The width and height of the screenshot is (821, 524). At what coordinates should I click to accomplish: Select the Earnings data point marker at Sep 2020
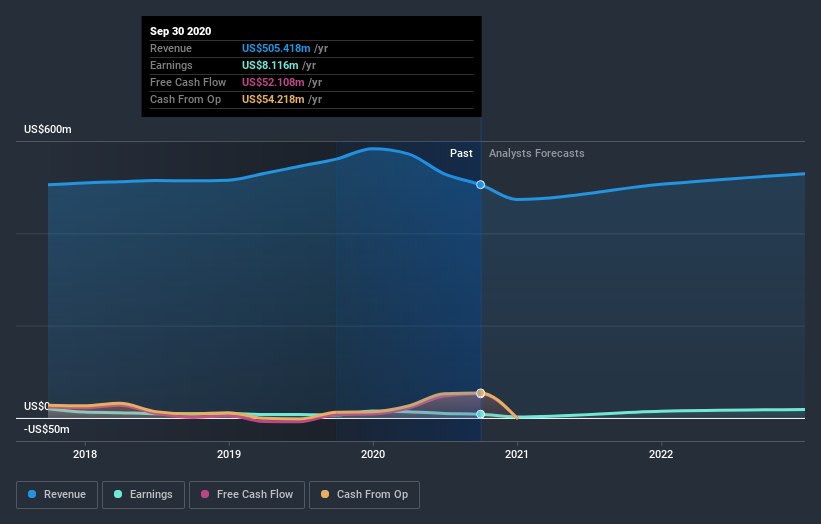pyautogui.click(x=480, y=414)
